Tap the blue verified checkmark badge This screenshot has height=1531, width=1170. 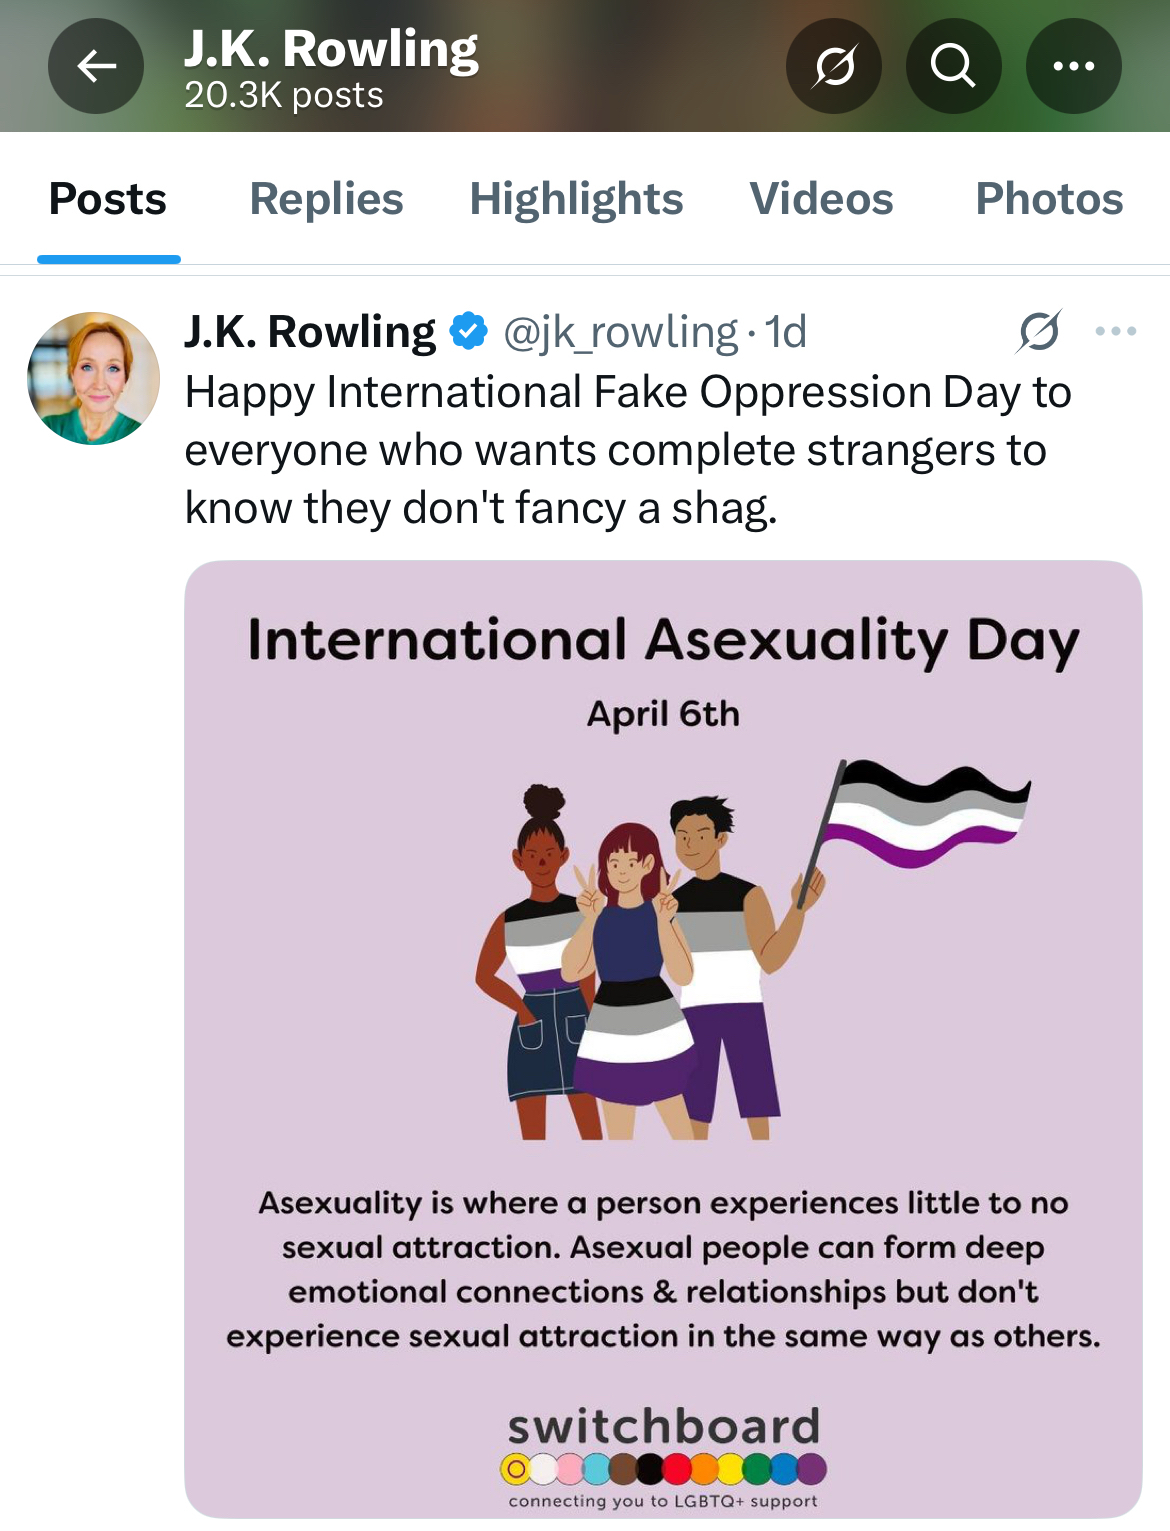click(x=468, y=331)
